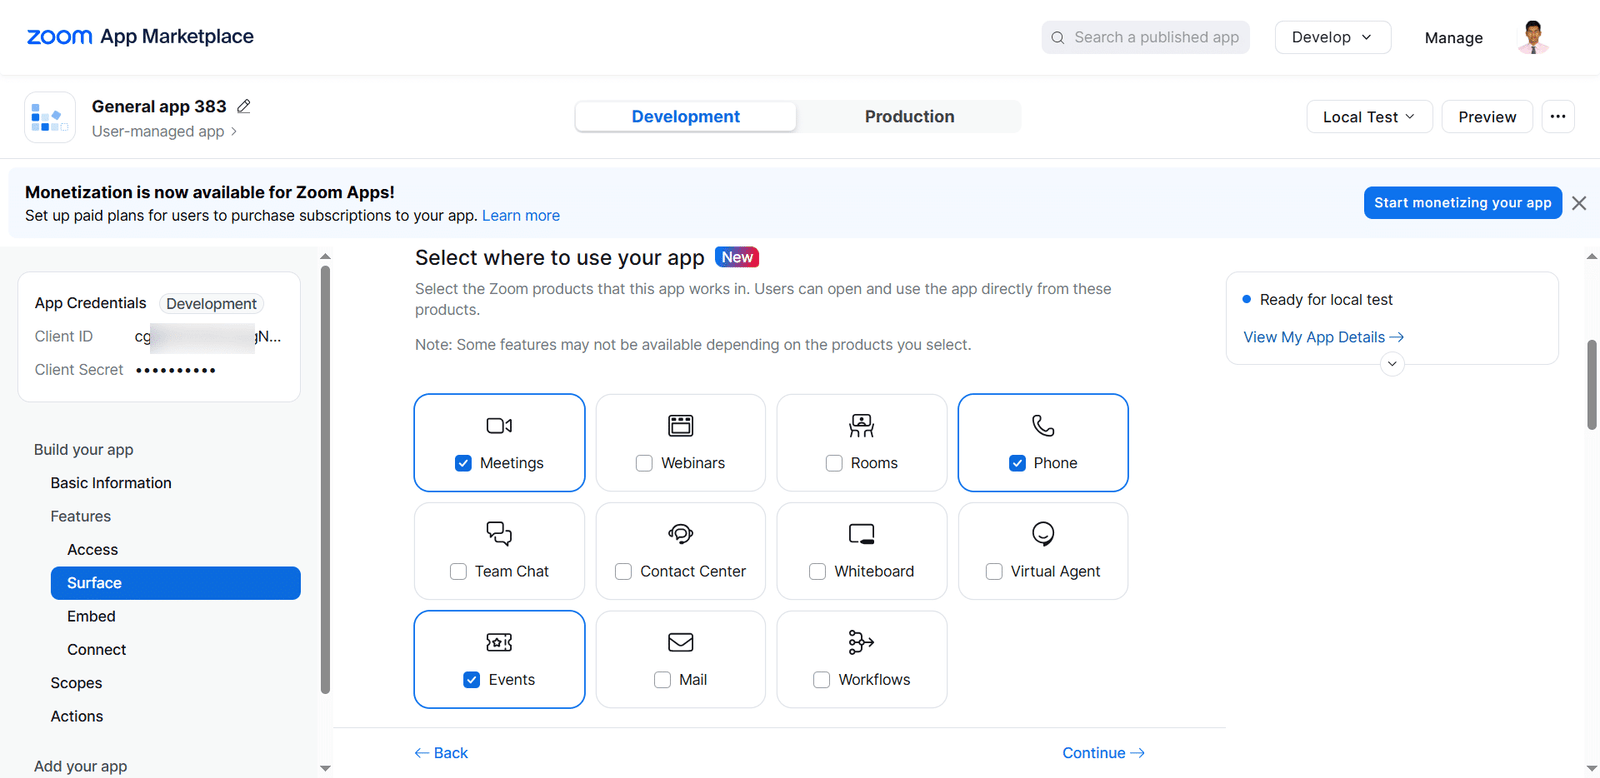
Task: Open the three-dots more options menu
Action: pos(1558,117)
